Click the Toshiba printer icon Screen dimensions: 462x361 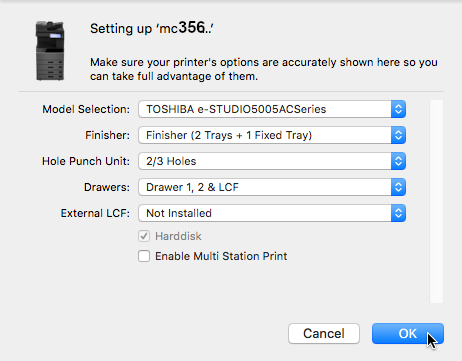click(50, 51)
